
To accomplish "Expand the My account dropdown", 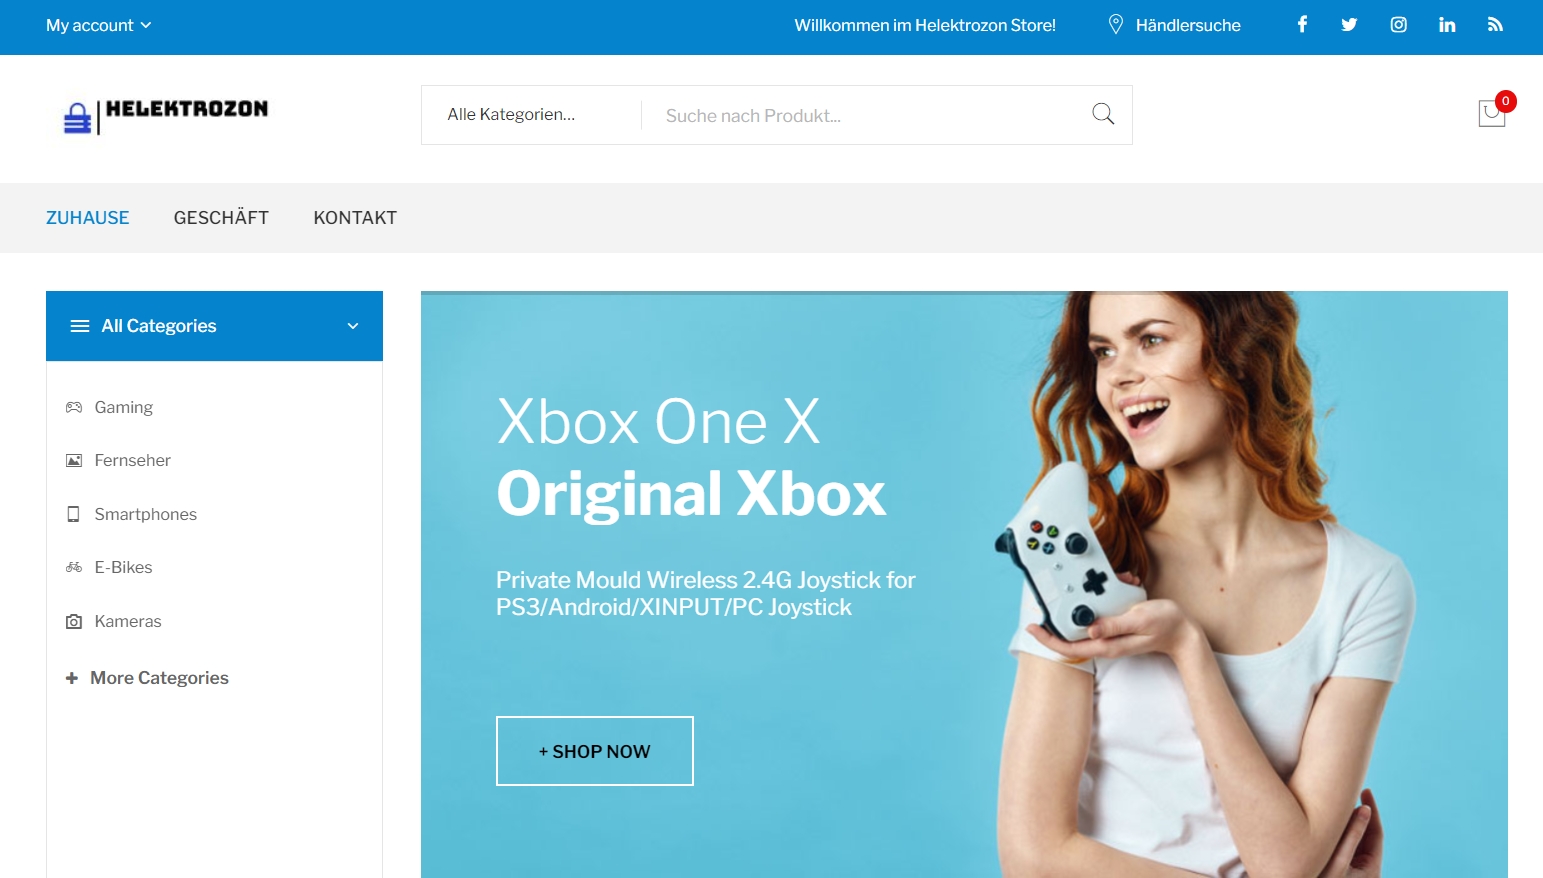I will coord(98,25).
